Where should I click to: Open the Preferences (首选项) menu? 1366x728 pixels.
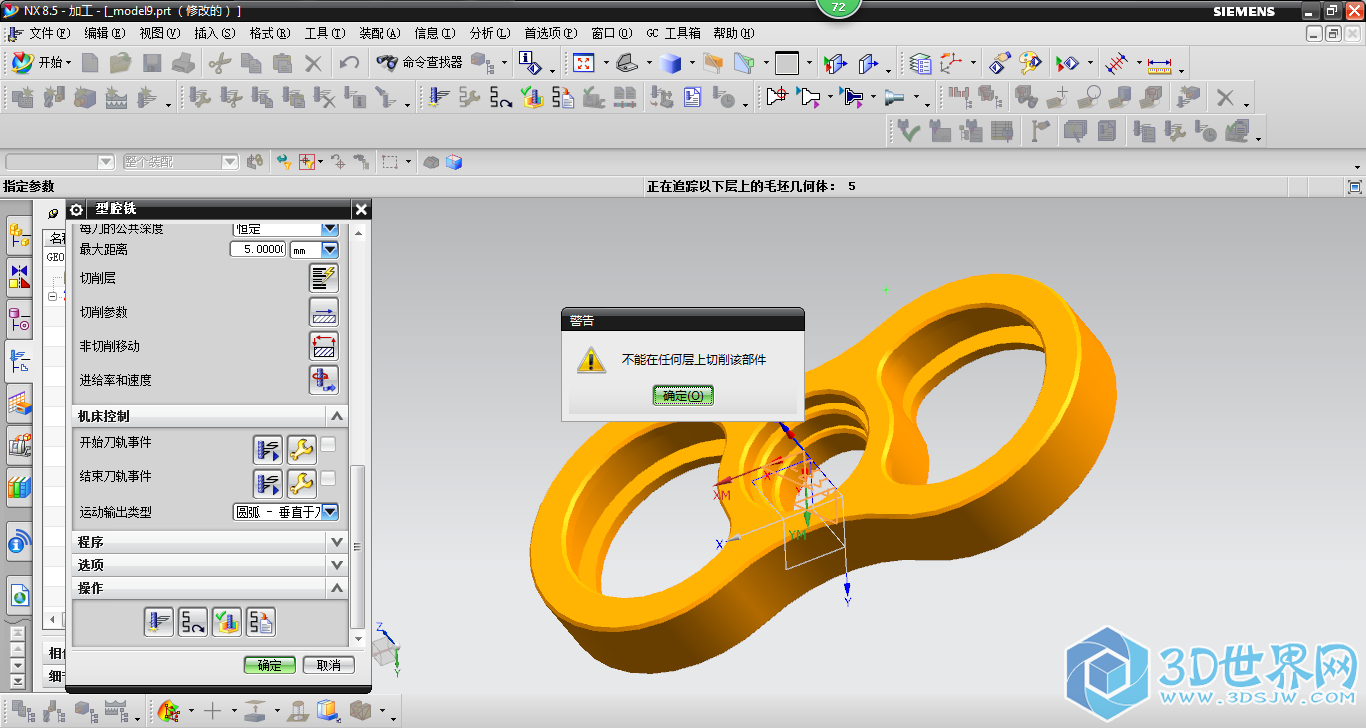click(x=551, y=33)
